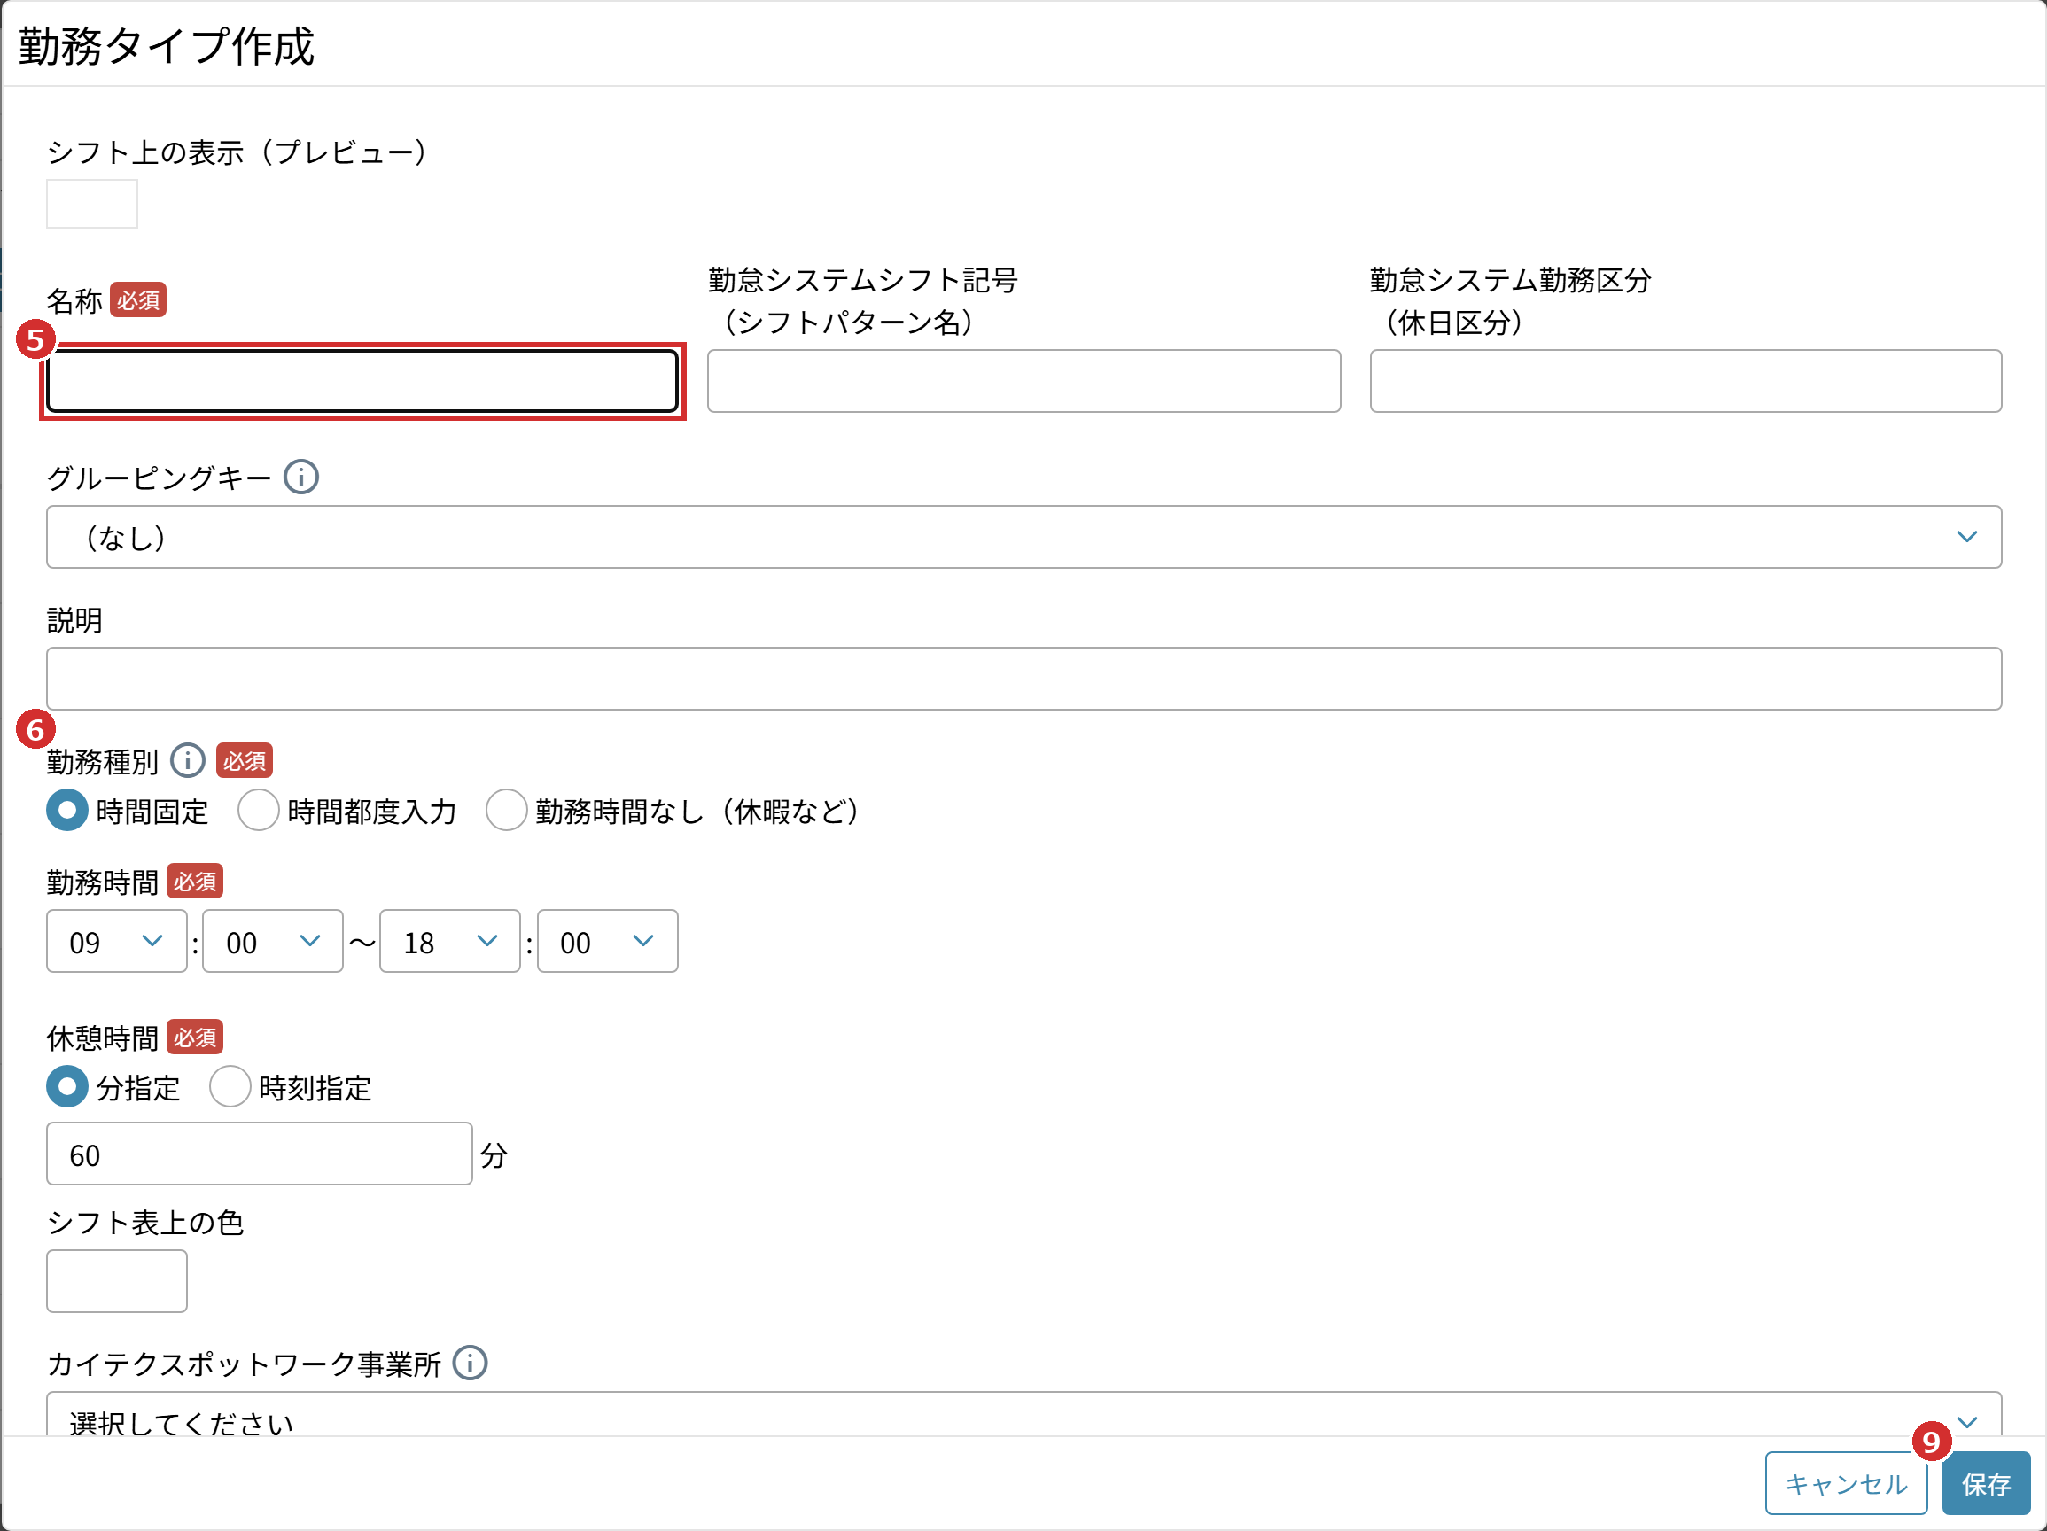This screenshot has width=2047, height=1531.
Task: Click the キャンセル button
Action: [x=1846, y=1483]
